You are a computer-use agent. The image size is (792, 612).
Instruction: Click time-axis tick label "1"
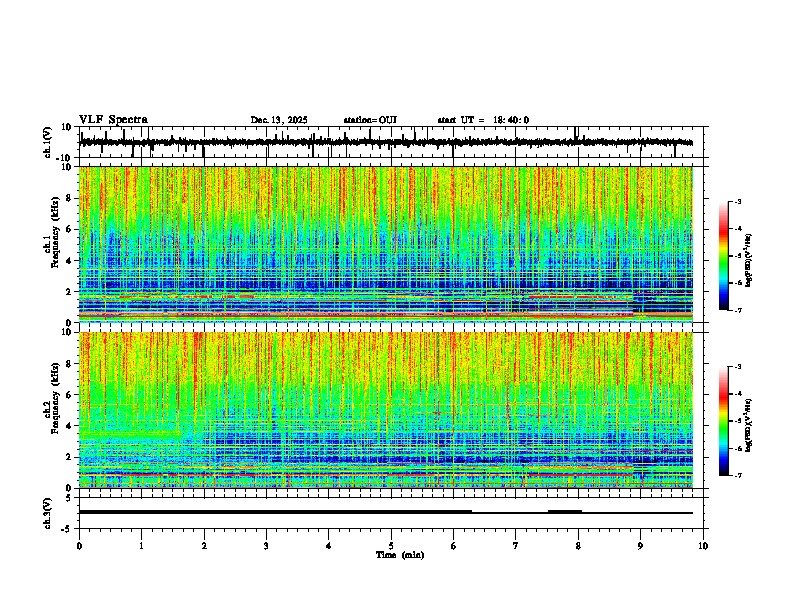click(x=141, y=546)
